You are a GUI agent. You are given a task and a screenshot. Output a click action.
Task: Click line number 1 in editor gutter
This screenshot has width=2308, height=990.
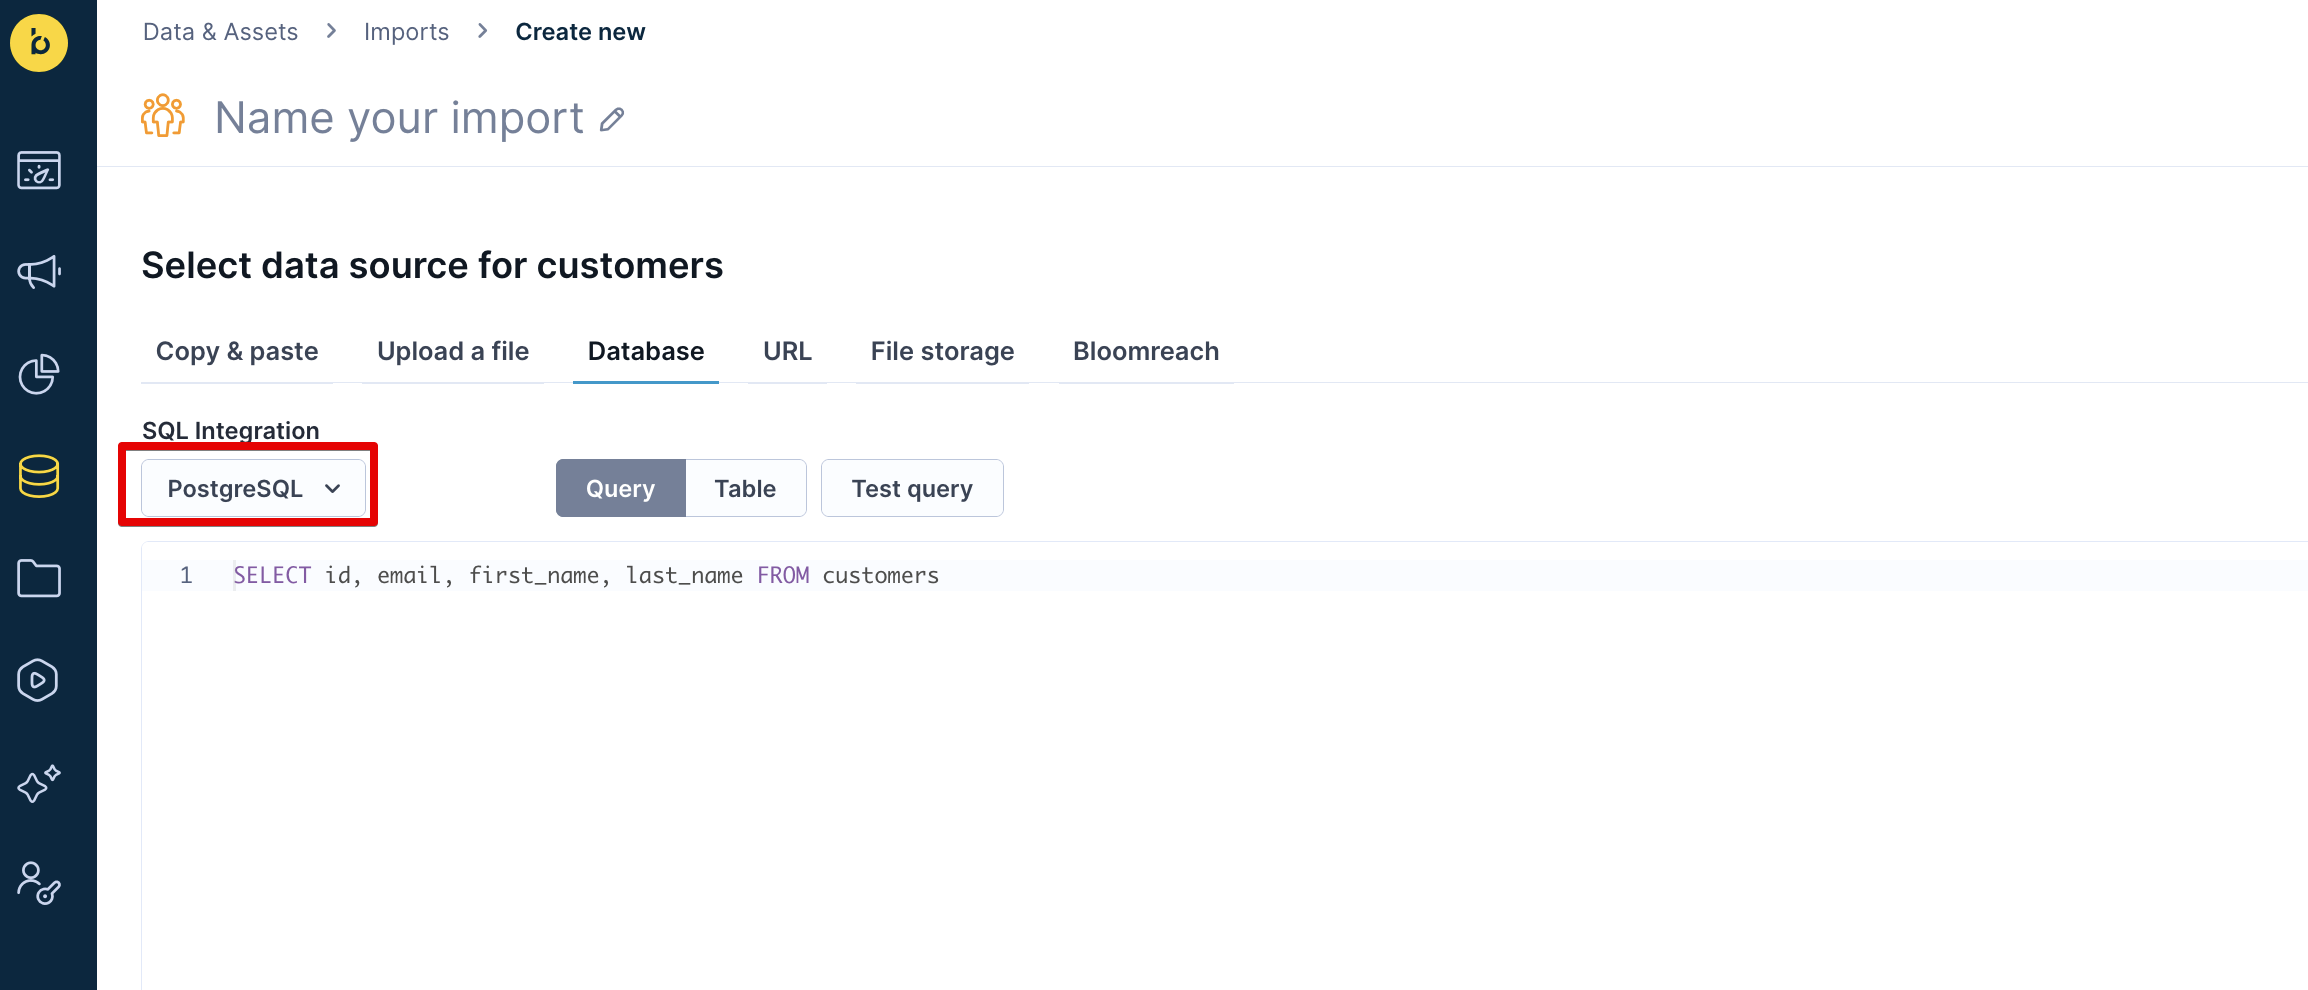click(x=186, y=575)
